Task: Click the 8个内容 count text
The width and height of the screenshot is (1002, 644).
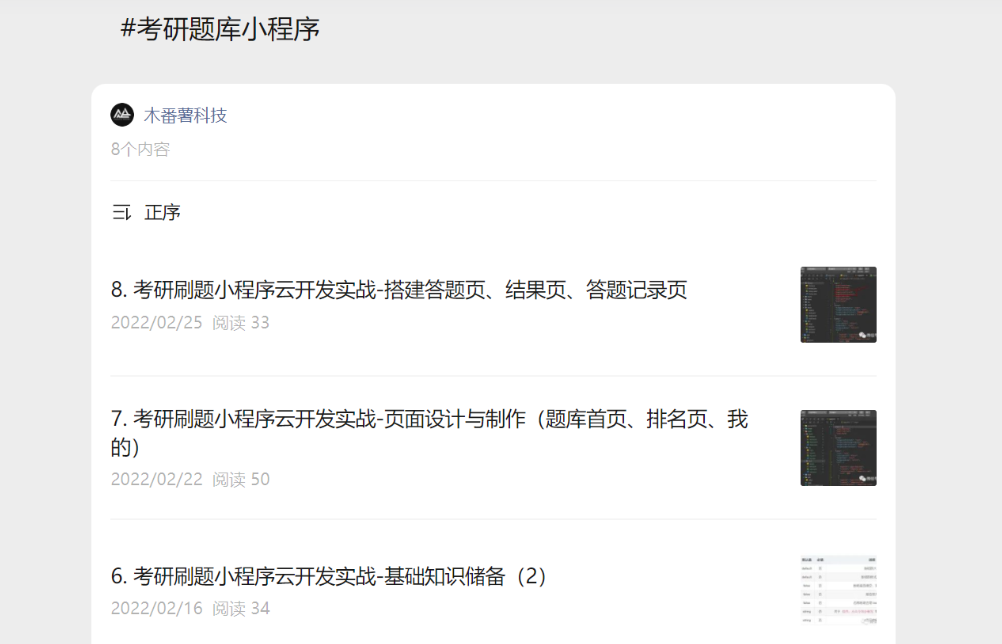Action: (x=140, y=150)
